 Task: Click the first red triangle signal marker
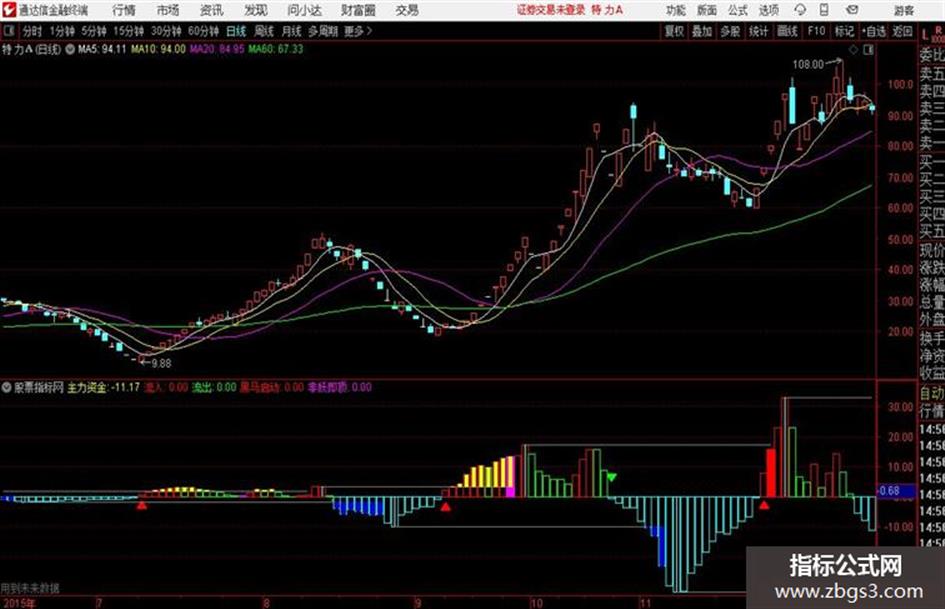pos(142,505)
